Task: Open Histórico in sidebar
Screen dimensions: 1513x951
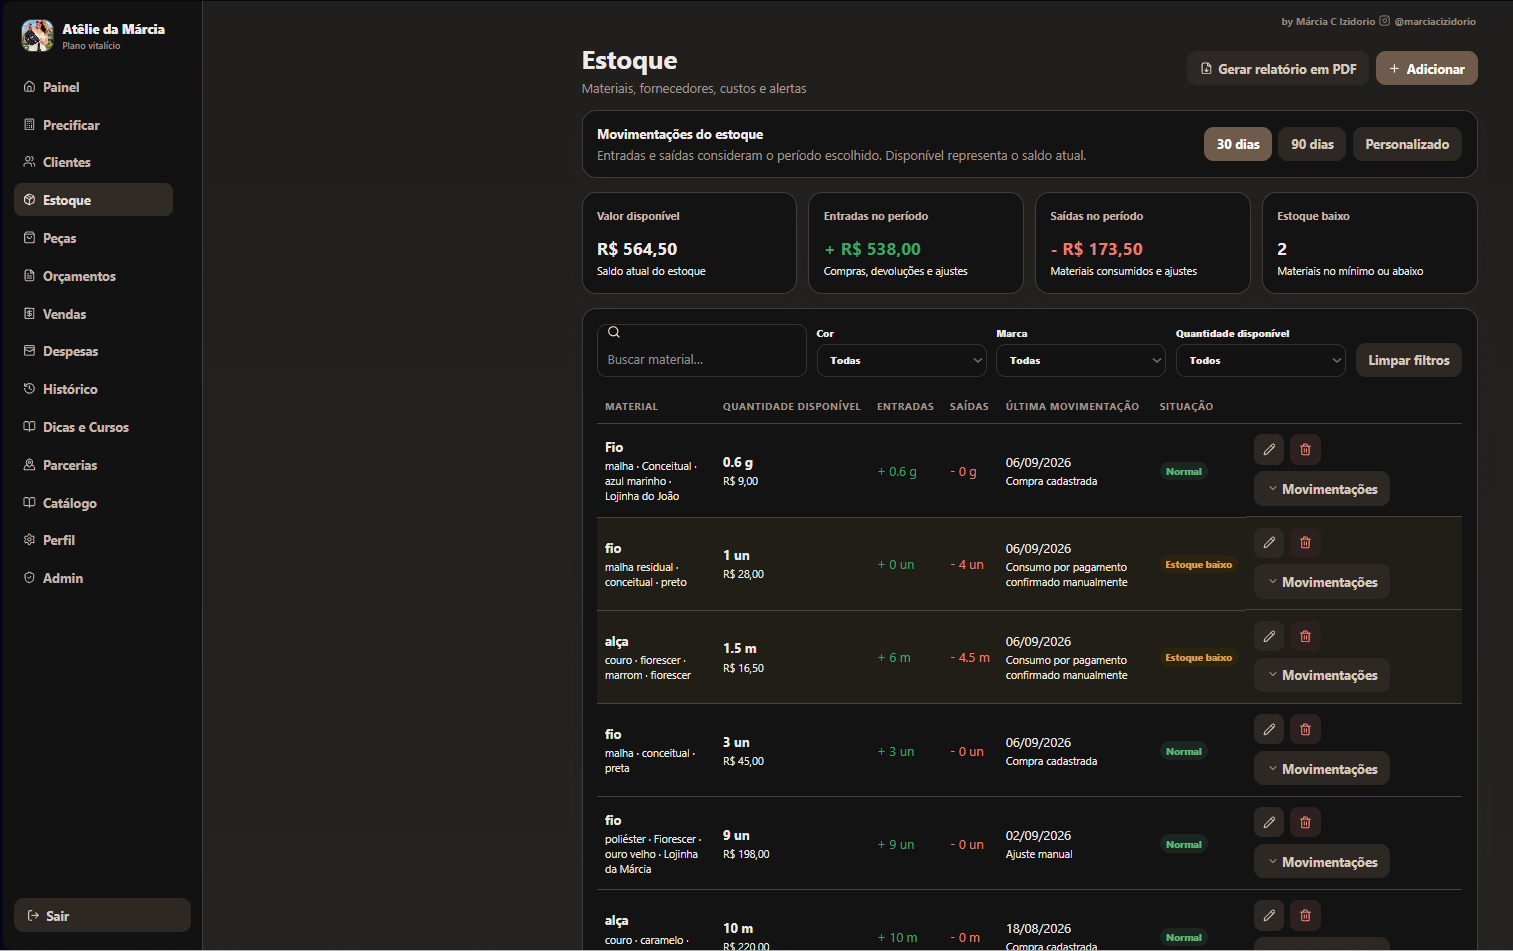Action: click(x=93, y=389)
